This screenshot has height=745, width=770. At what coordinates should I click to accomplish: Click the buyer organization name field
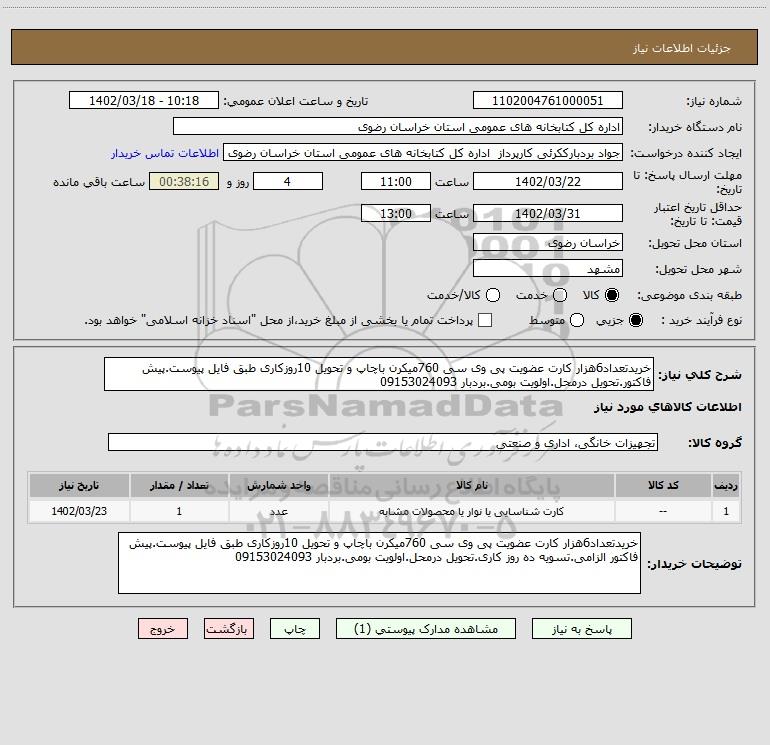click(x=398, y=127)
